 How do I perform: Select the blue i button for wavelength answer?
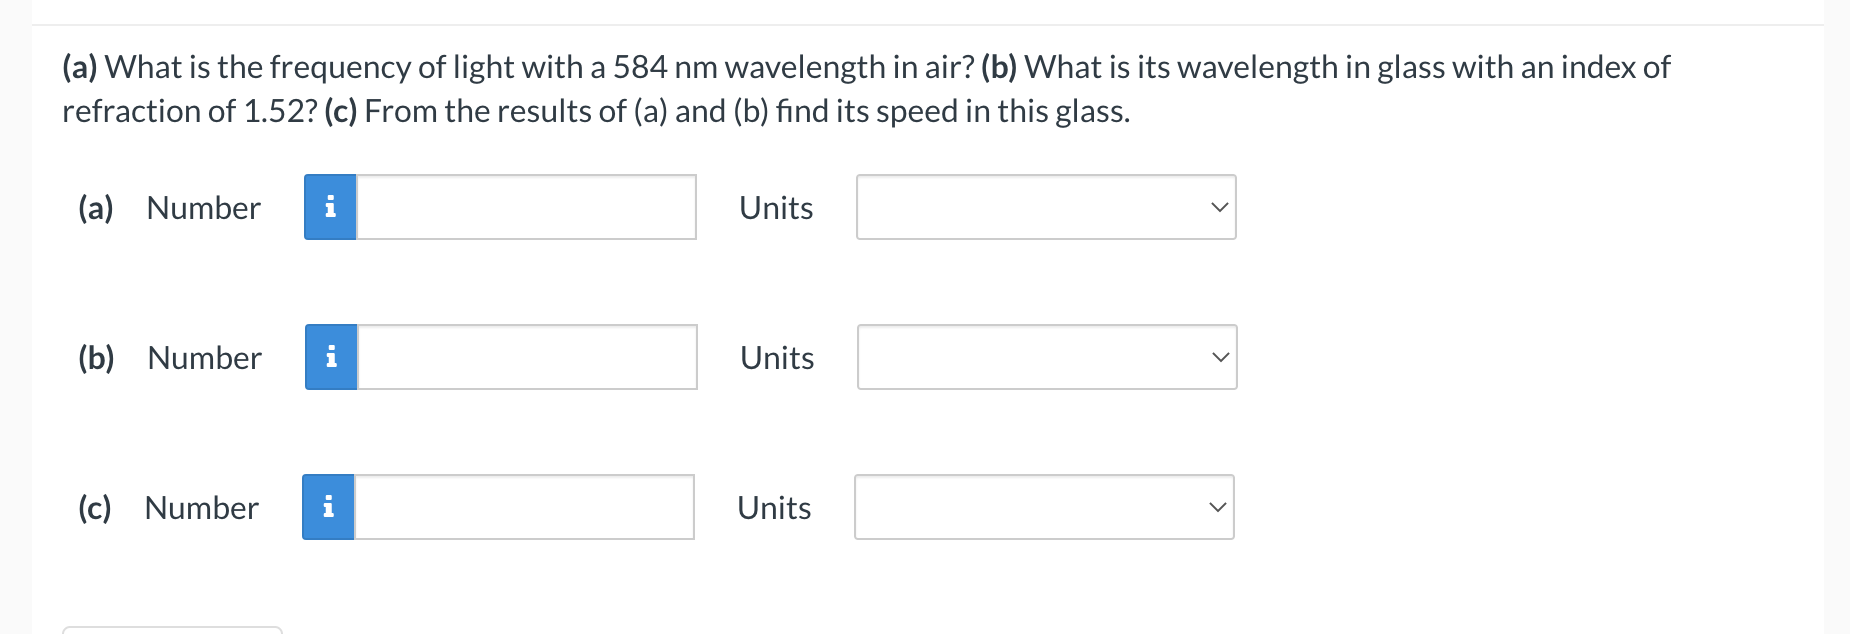[329, 357]
